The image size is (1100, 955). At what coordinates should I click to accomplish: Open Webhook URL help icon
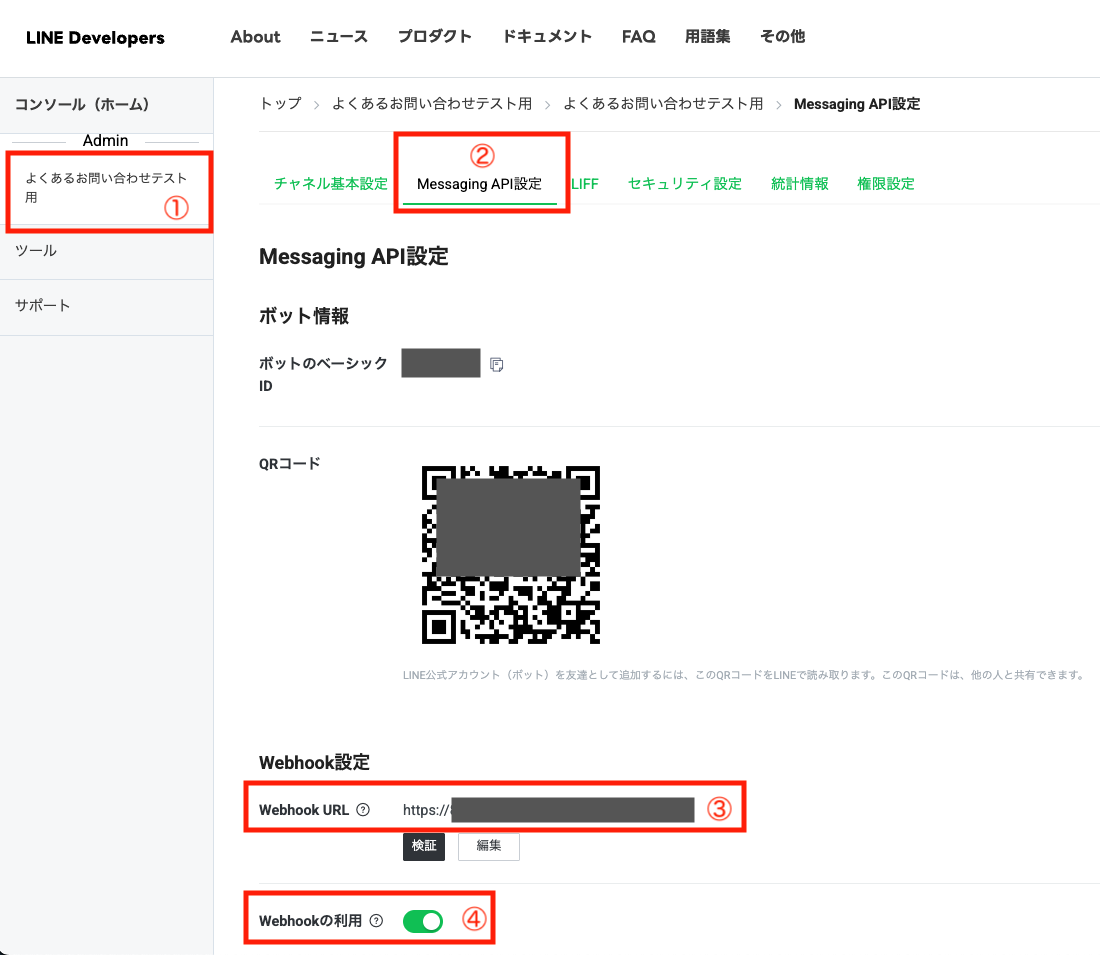click(363, 810)
